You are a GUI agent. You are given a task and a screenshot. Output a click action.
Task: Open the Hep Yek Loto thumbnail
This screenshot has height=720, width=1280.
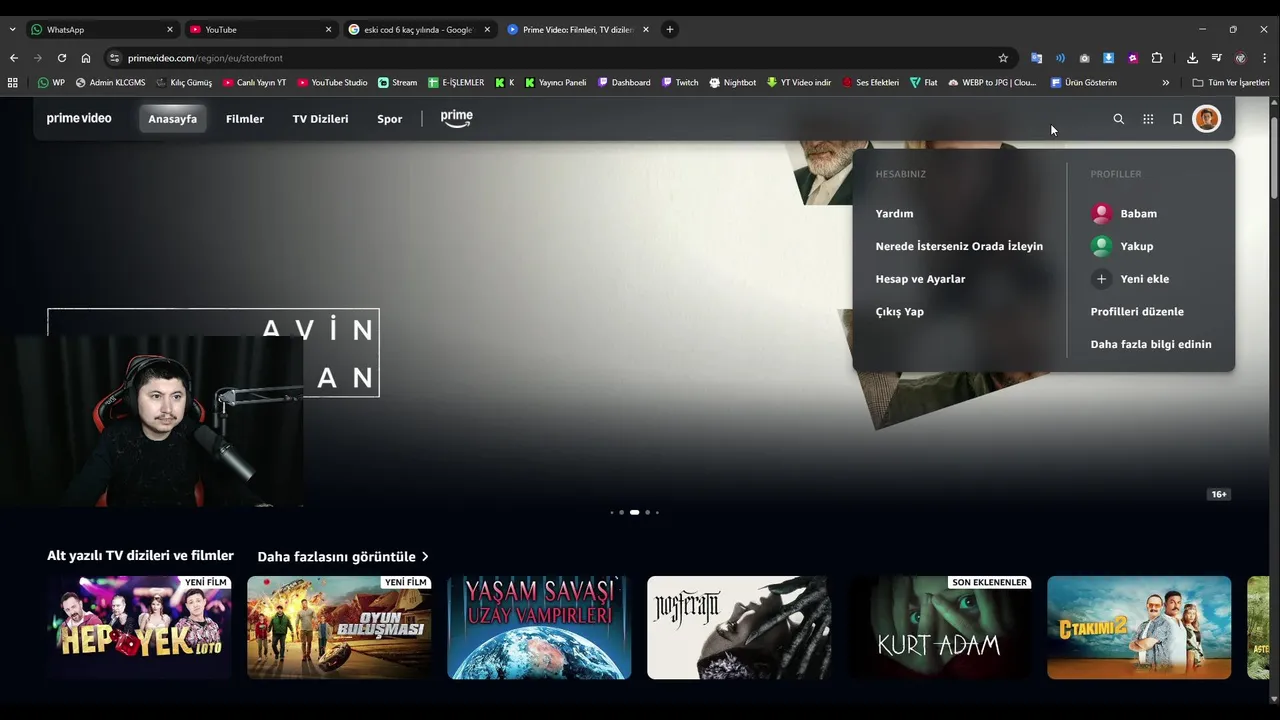(139, 627)
